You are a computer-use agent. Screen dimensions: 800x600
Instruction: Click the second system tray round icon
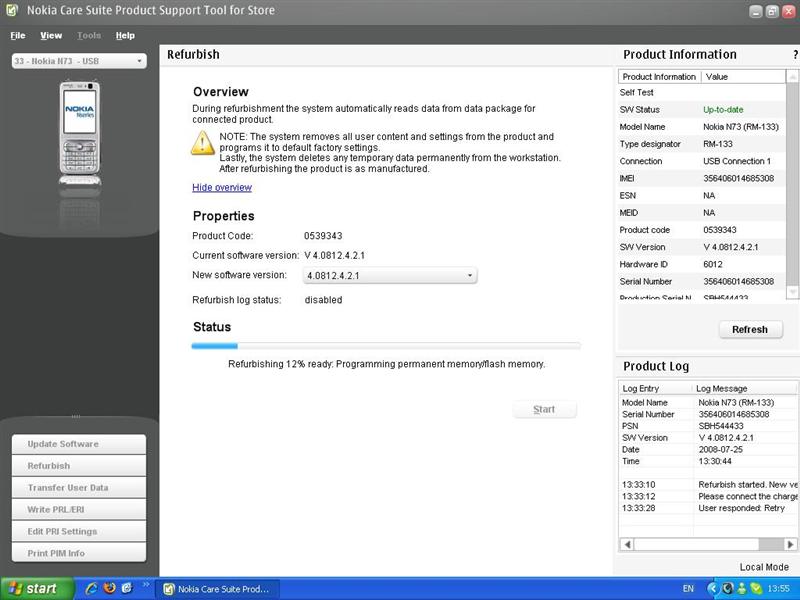(728, 589)
